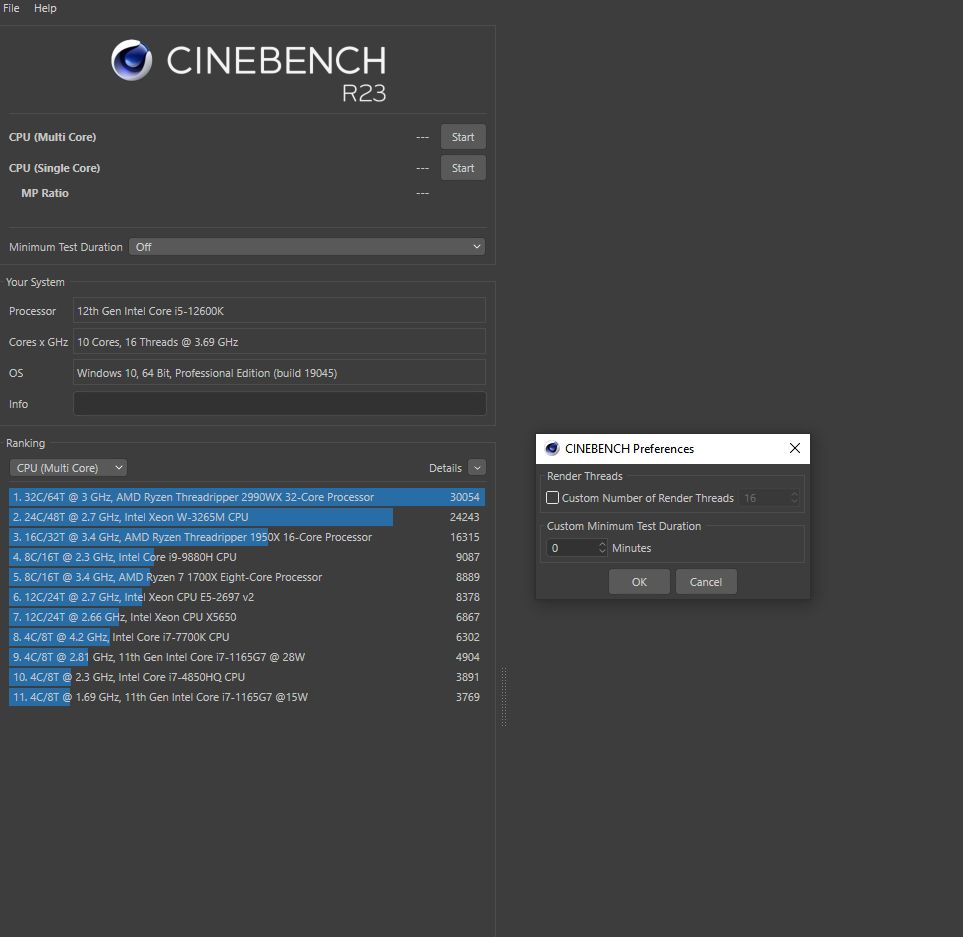Image resolution: width=963 pixels, height=937 pixels.
Task: Select the Threadripper 1950X ranking row
Action: pos(247,537)
